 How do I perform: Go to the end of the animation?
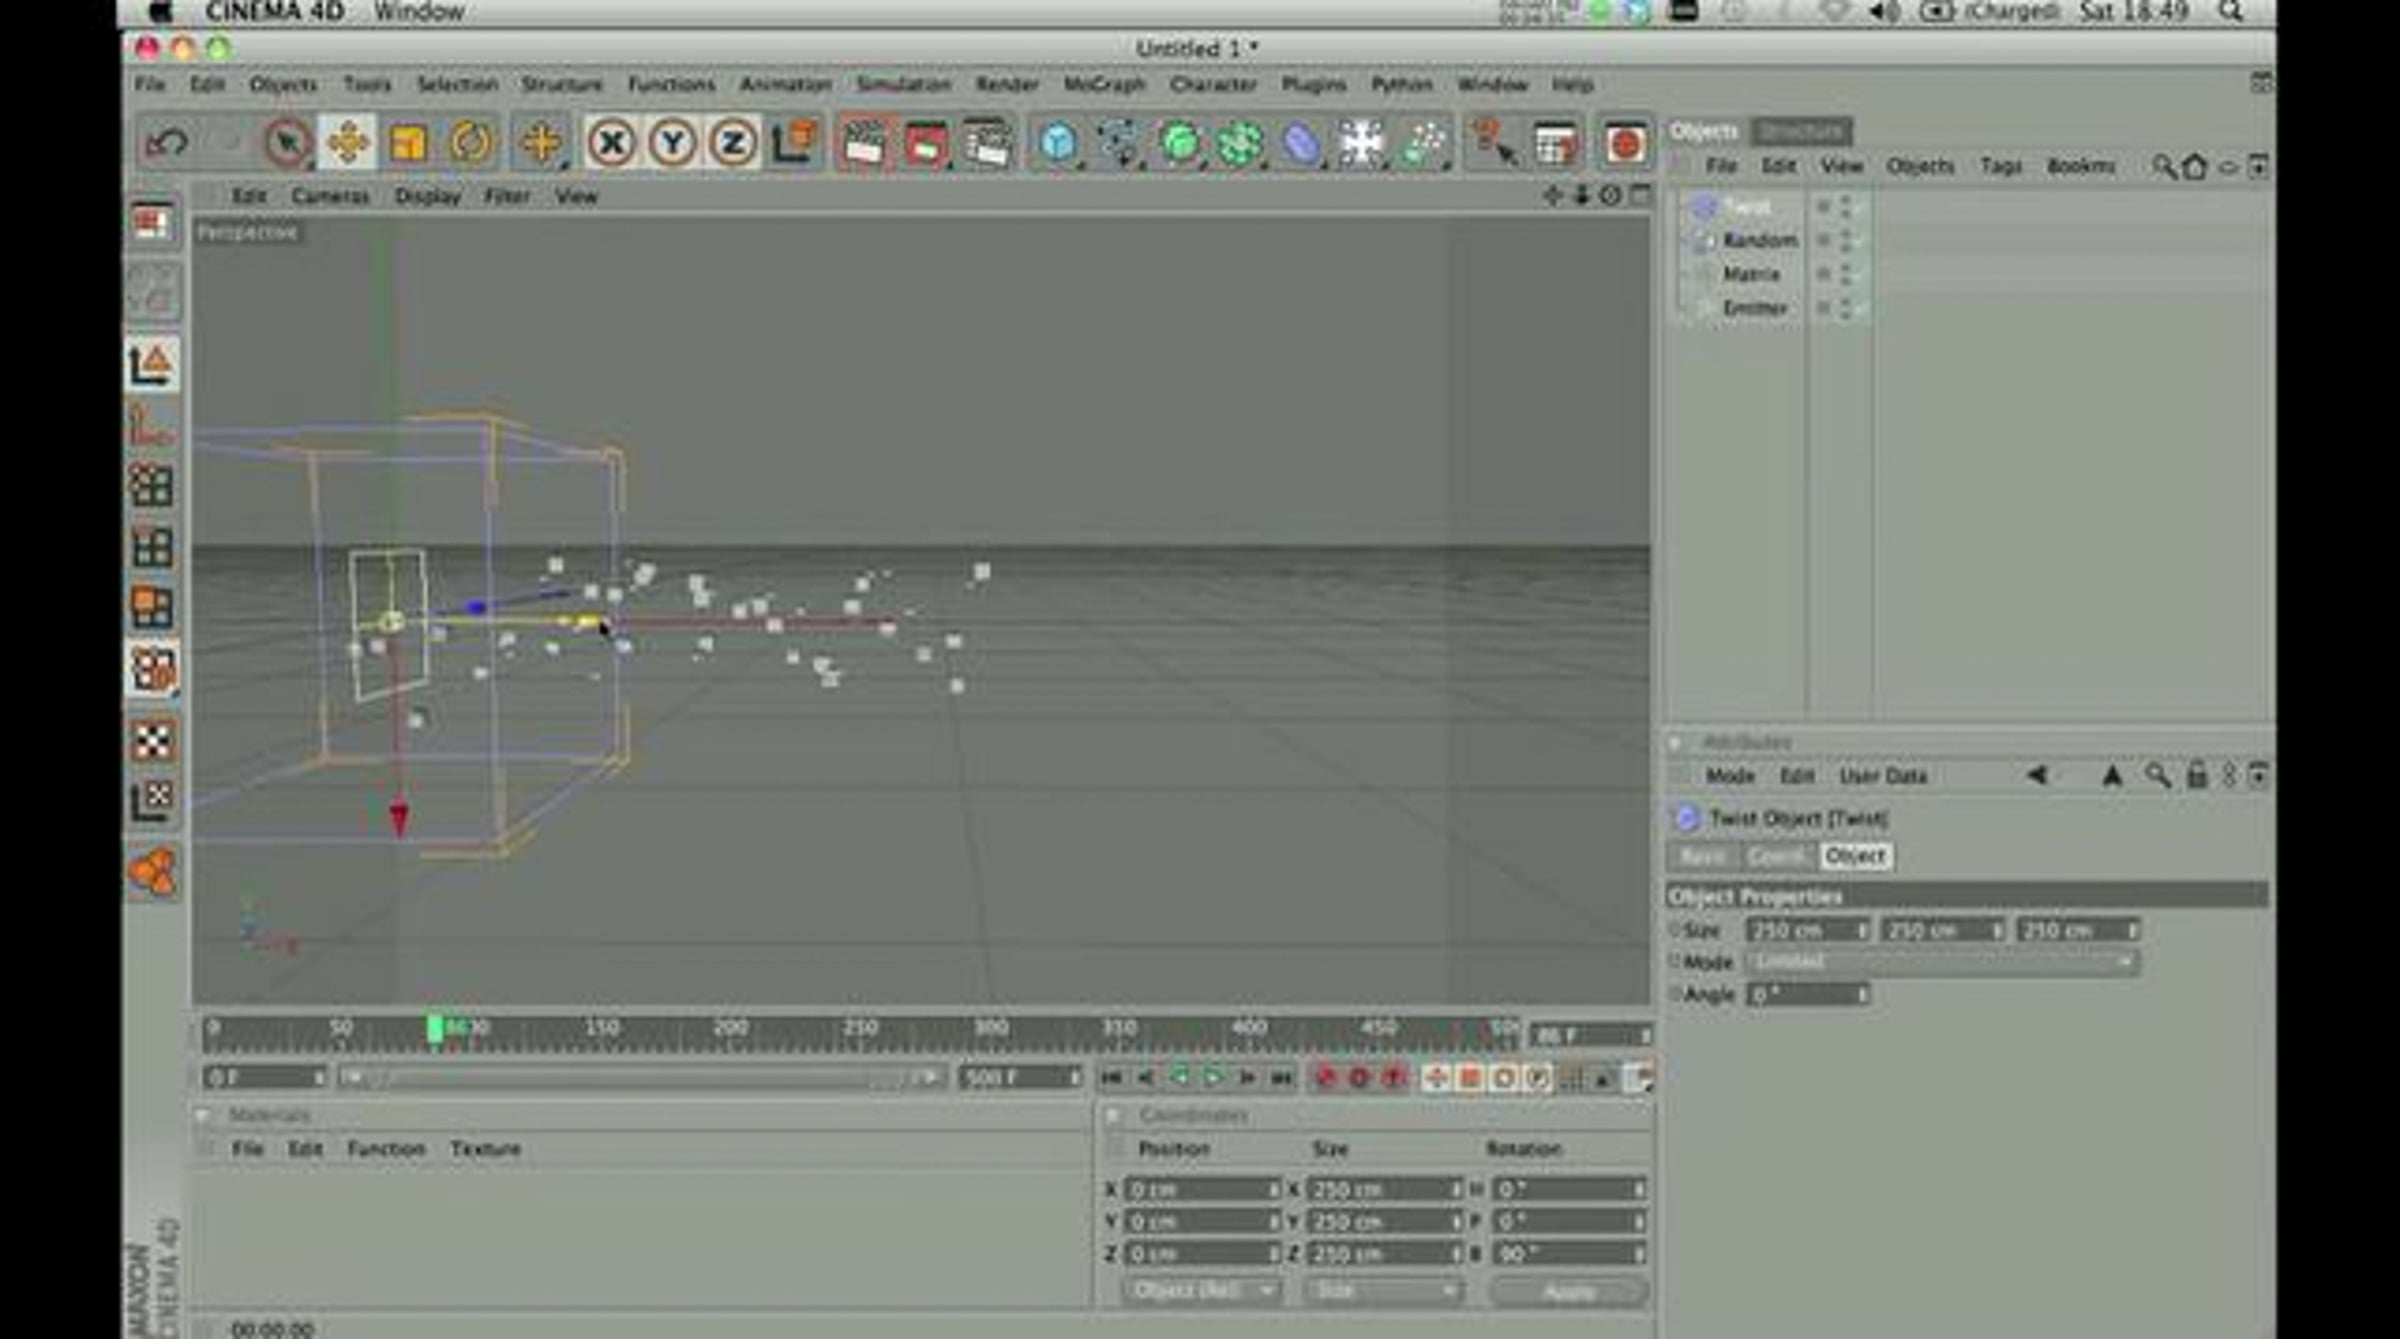1281,1078
